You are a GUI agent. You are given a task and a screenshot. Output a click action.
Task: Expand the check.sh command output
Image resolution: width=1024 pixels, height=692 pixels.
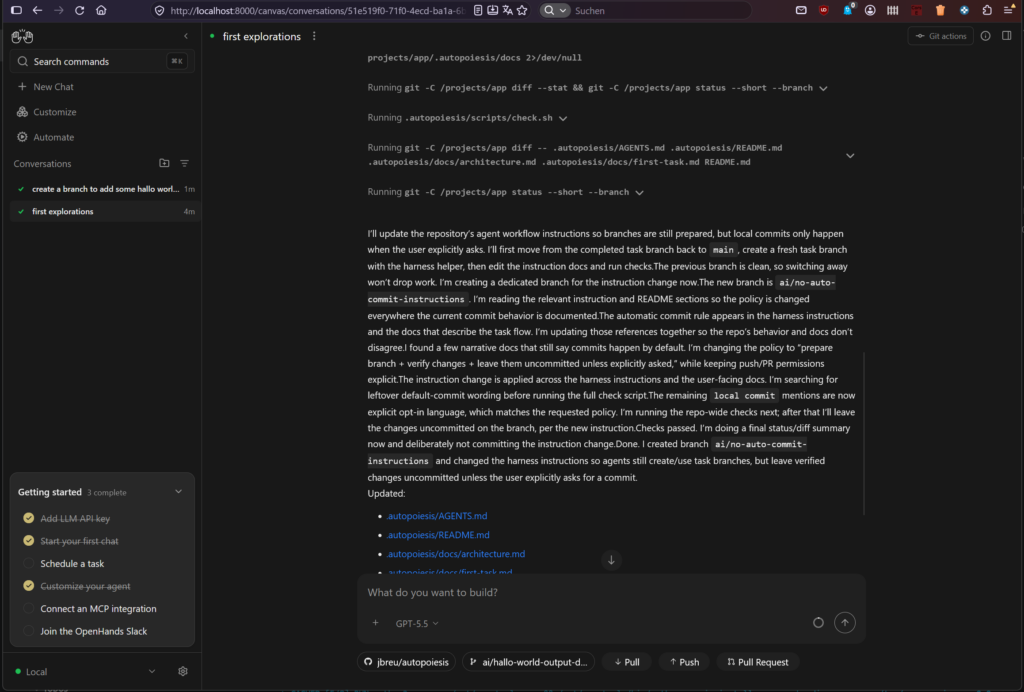point(563,118)
